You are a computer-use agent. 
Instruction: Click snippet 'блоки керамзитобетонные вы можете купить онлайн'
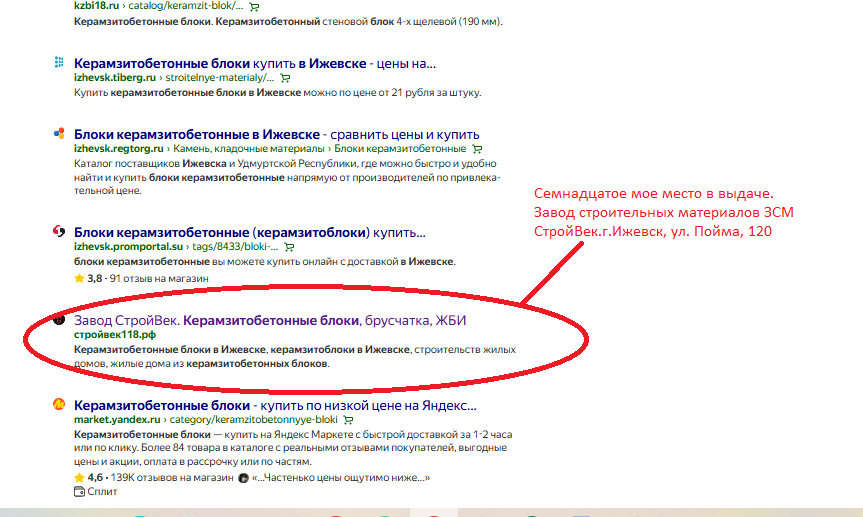pos(265,262)
